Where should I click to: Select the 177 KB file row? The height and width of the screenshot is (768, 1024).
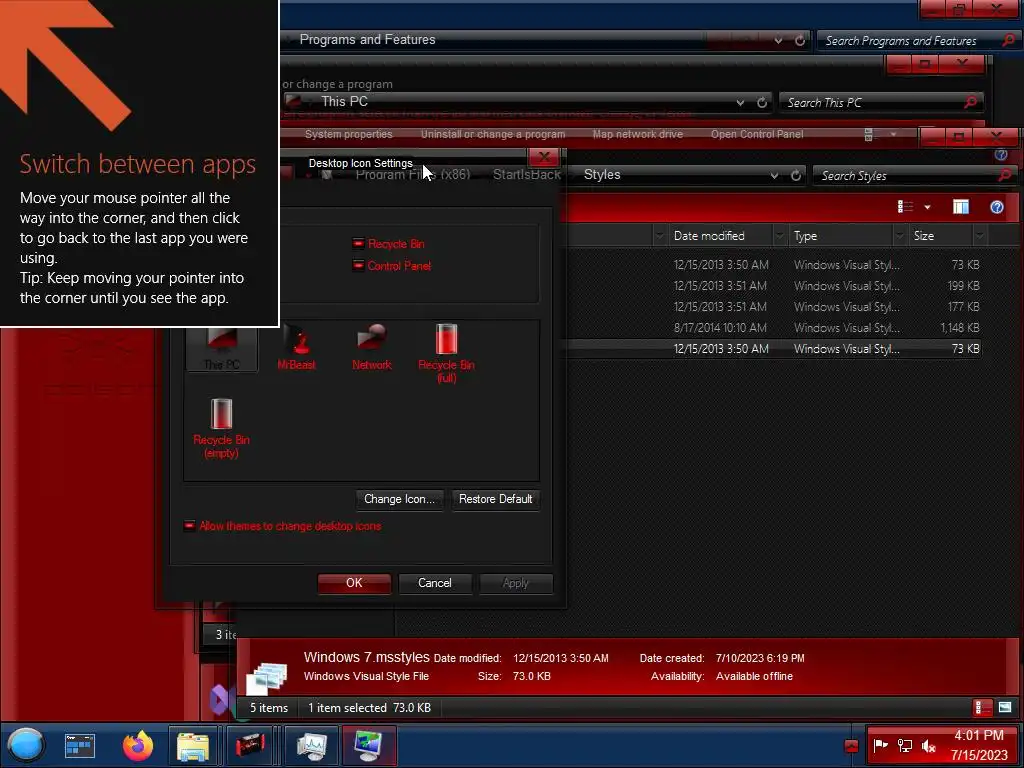tap(773, 306)
